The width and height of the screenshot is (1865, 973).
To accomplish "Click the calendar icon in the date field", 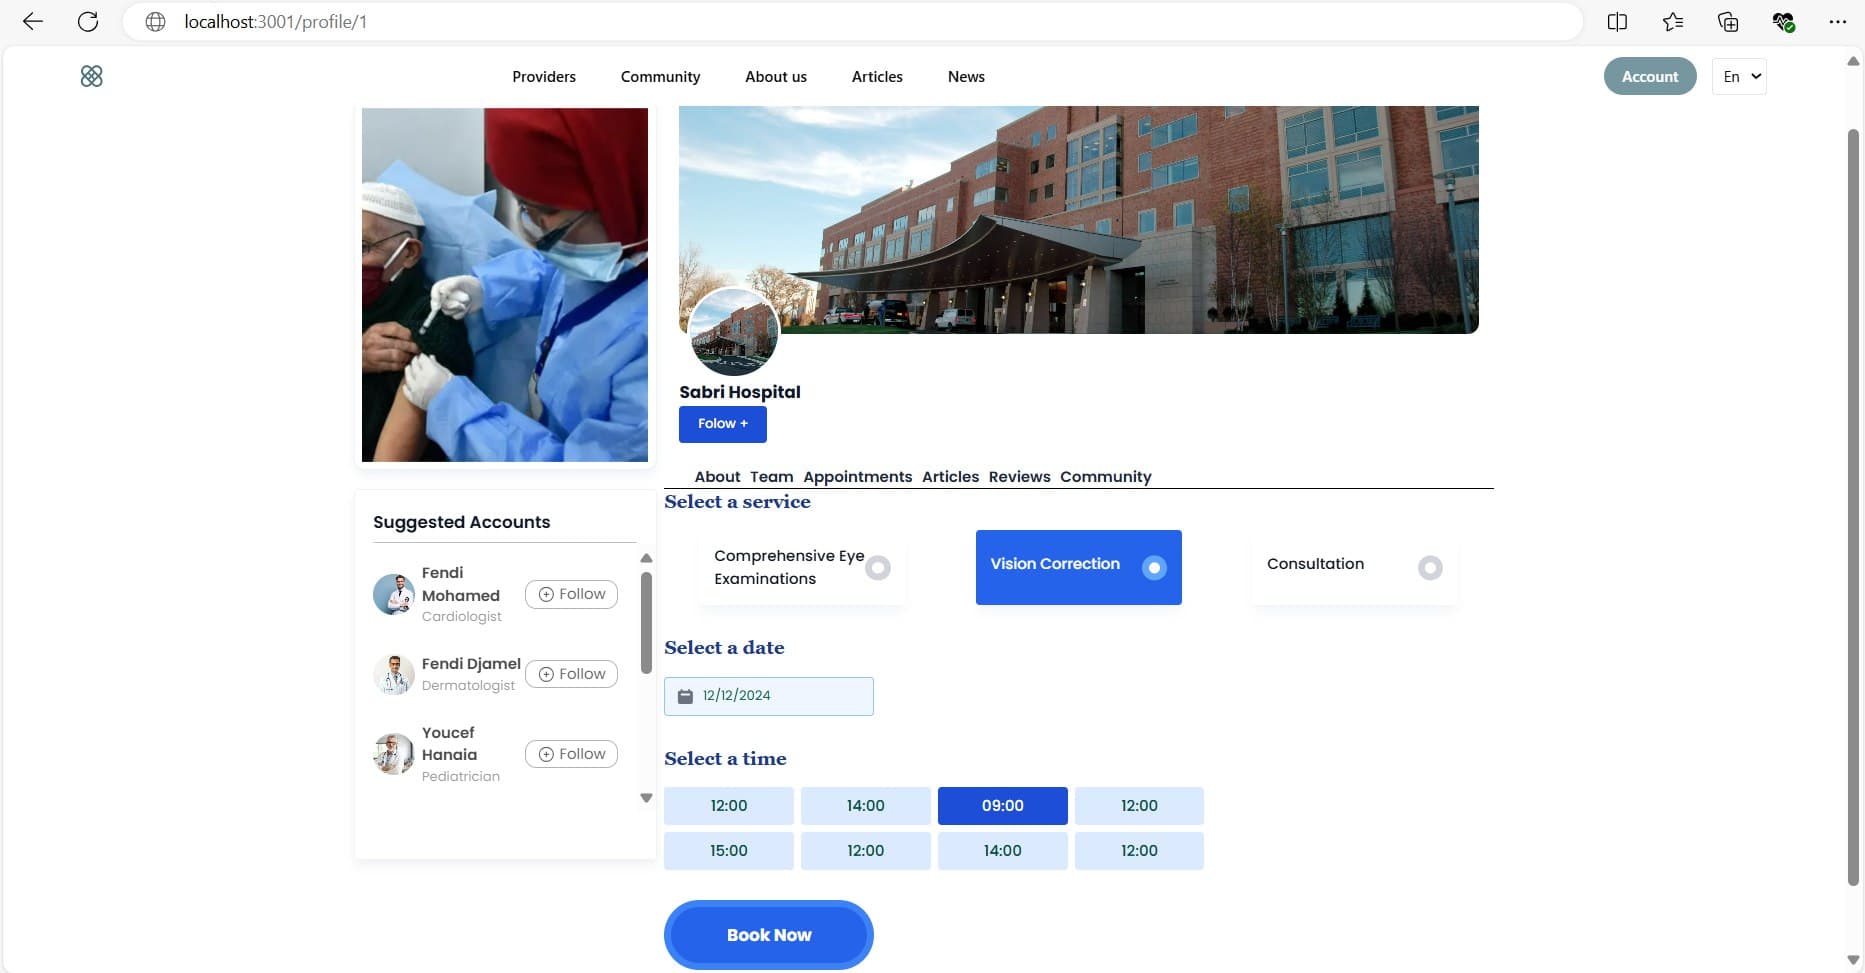I will click(685, 696).
